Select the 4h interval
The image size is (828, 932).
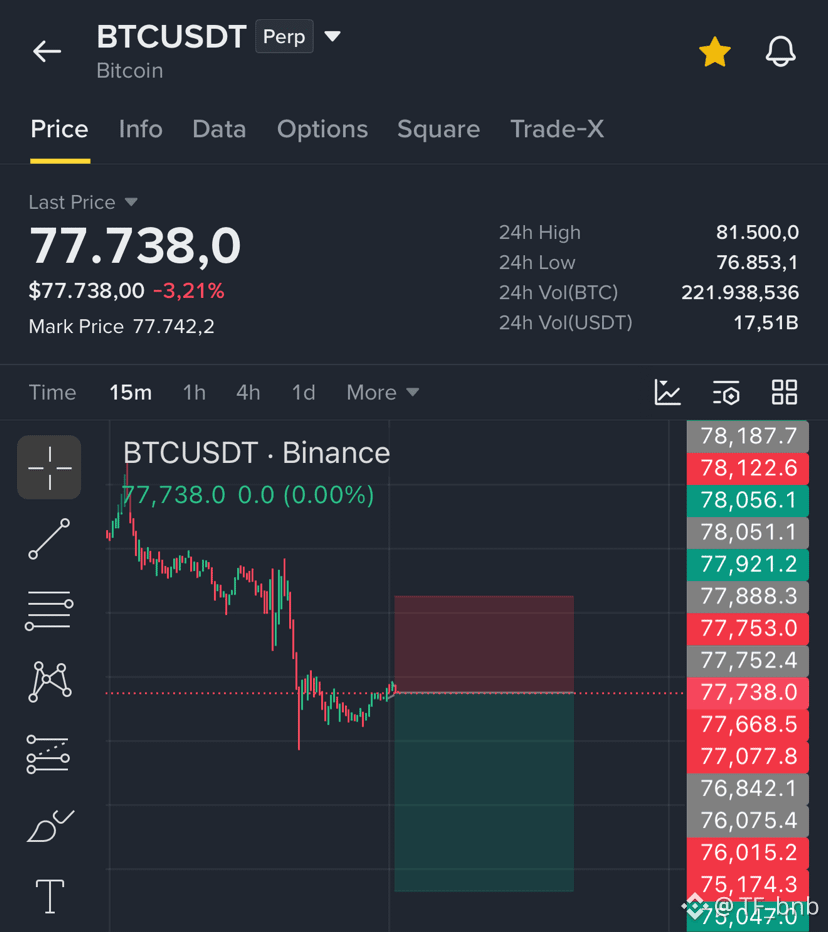point(248,392)
